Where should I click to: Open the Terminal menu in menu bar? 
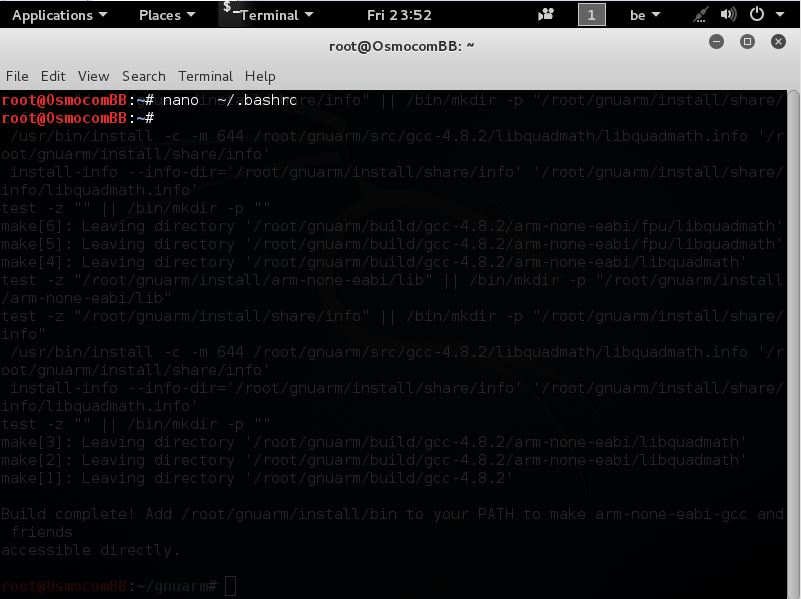(x=205, y=76)
